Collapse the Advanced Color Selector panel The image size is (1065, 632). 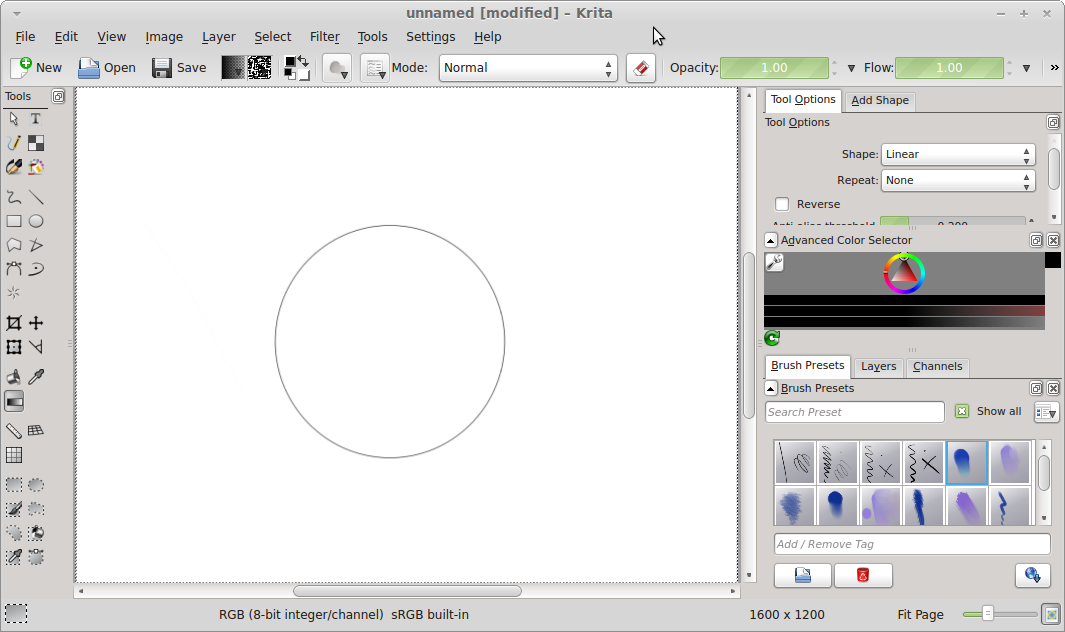pos(771,240)
